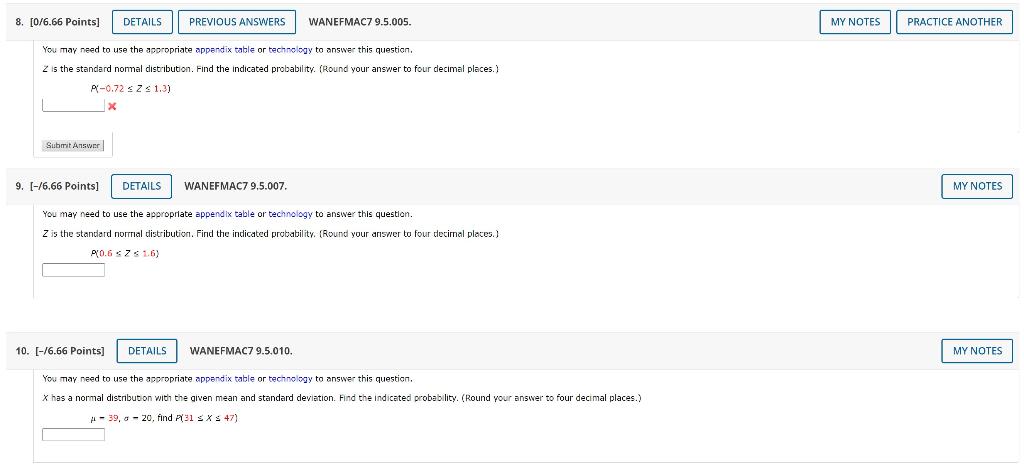Open DETAILS for question 10

[x=147, y=351]
